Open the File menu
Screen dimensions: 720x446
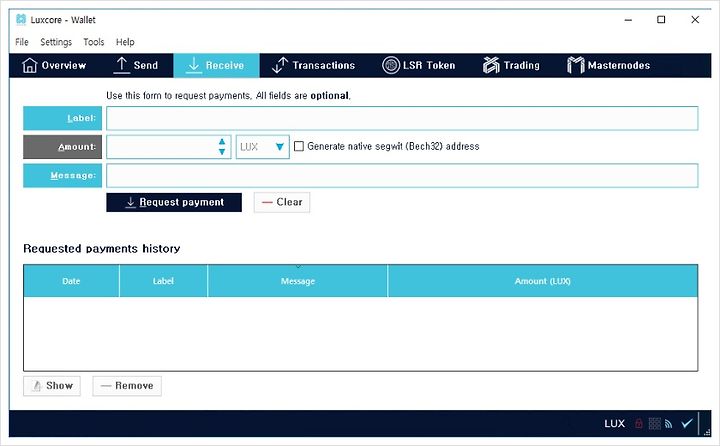tap(22, 42)
